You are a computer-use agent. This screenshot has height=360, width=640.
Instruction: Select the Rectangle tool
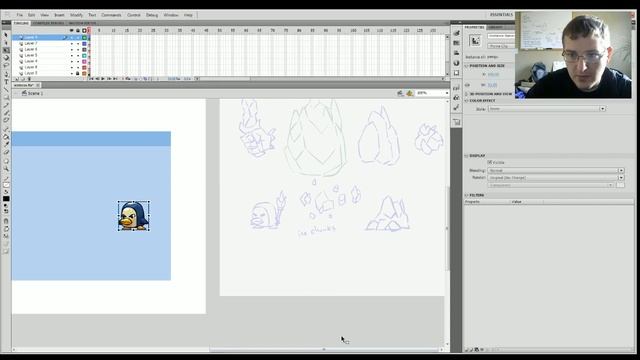coord(6,97)
